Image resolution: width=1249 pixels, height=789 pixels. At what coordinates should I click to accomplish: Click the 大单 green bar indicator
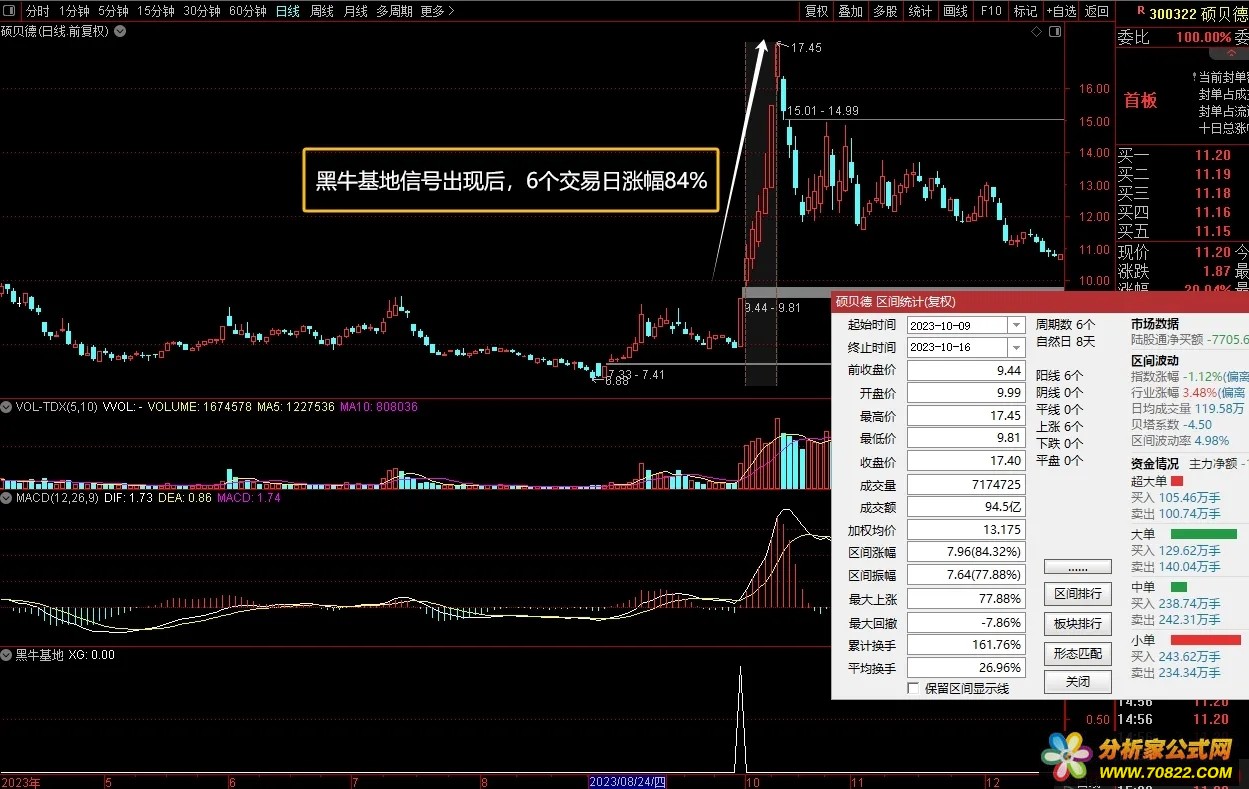(1203, 534)
